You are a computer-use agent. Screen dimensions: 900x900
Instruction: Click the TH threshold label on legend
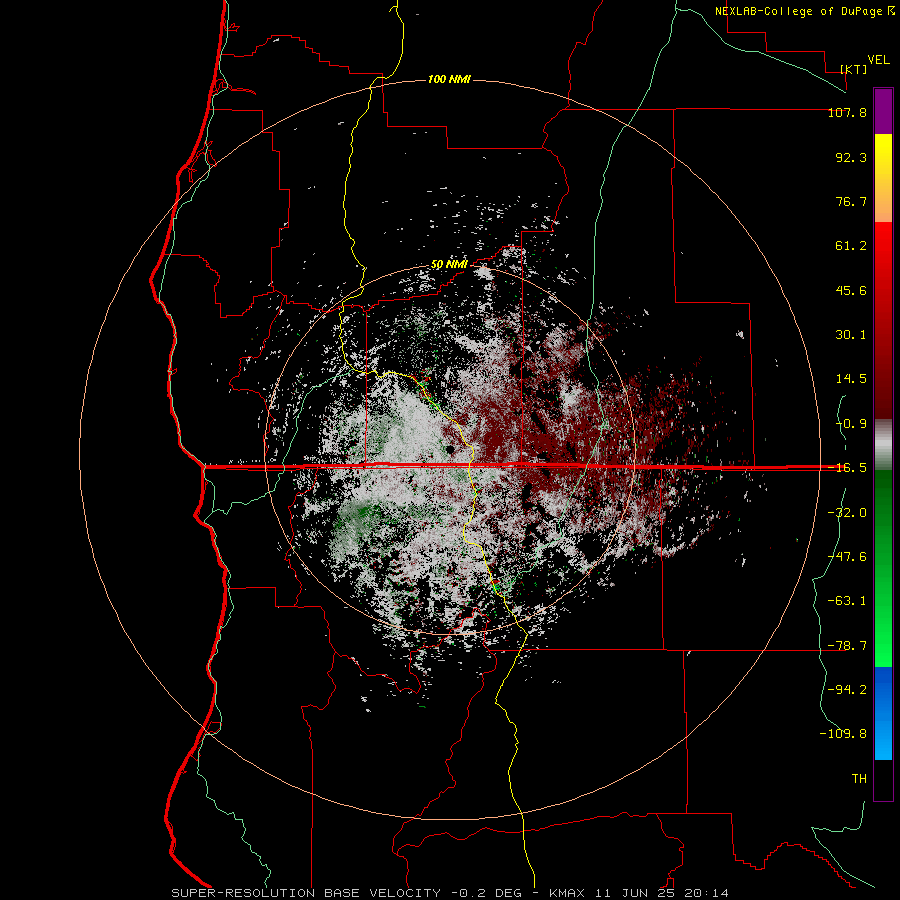pyautogui.click(x=859, y=779)
